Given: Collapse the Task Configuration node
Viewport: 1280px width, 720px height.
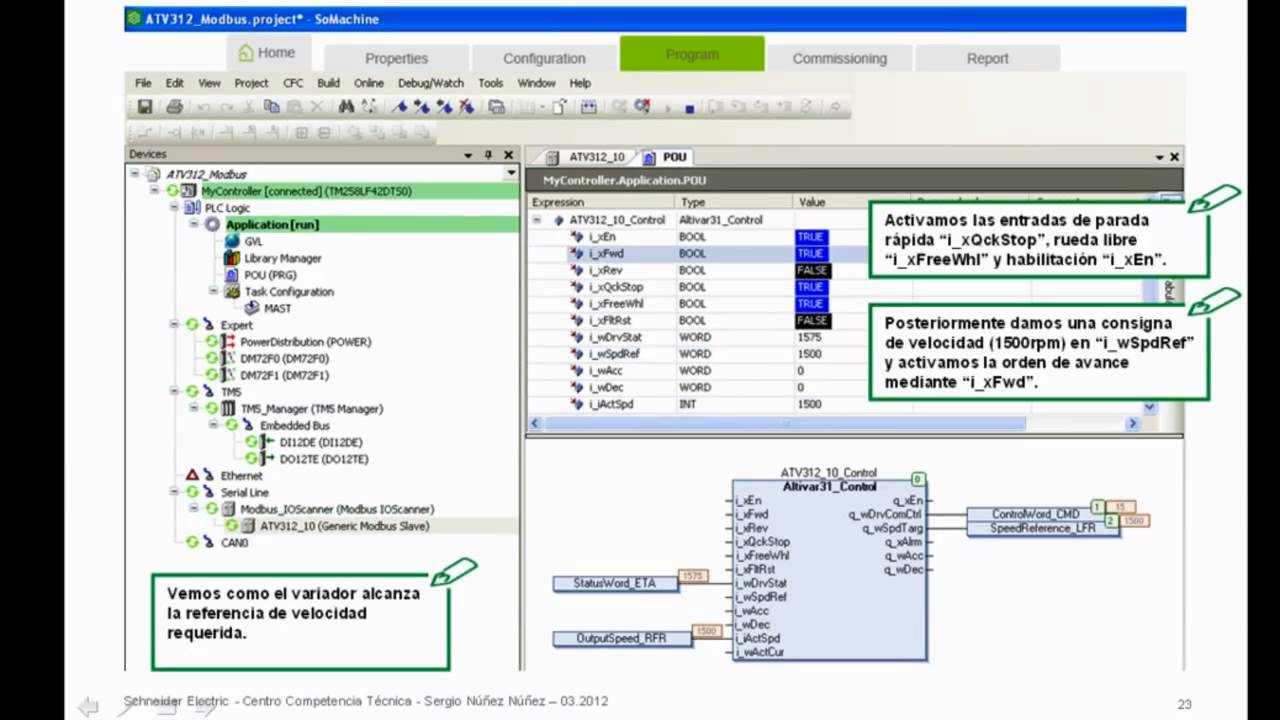Looking at the screenshot, I should pos(214,291).
